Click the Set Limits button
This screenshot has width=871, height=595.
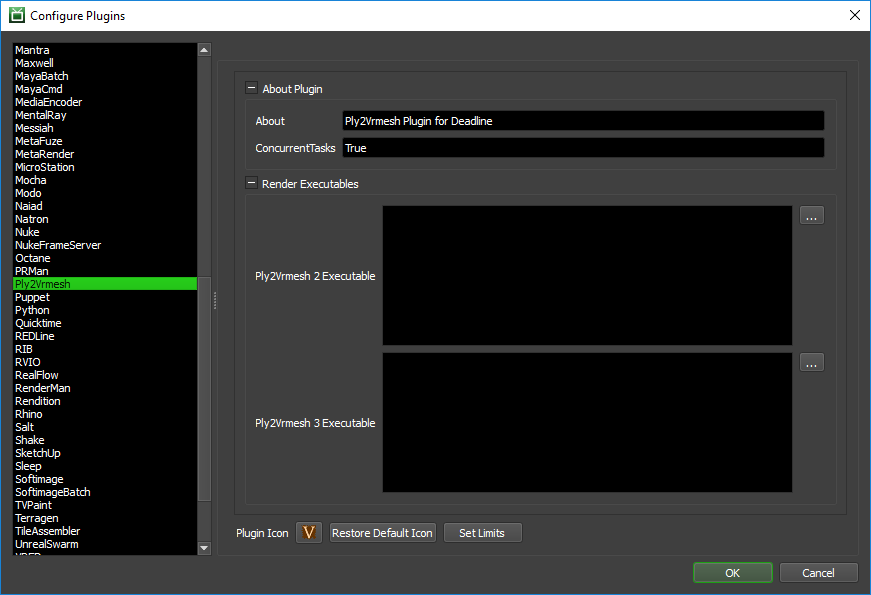coord(482,533)
